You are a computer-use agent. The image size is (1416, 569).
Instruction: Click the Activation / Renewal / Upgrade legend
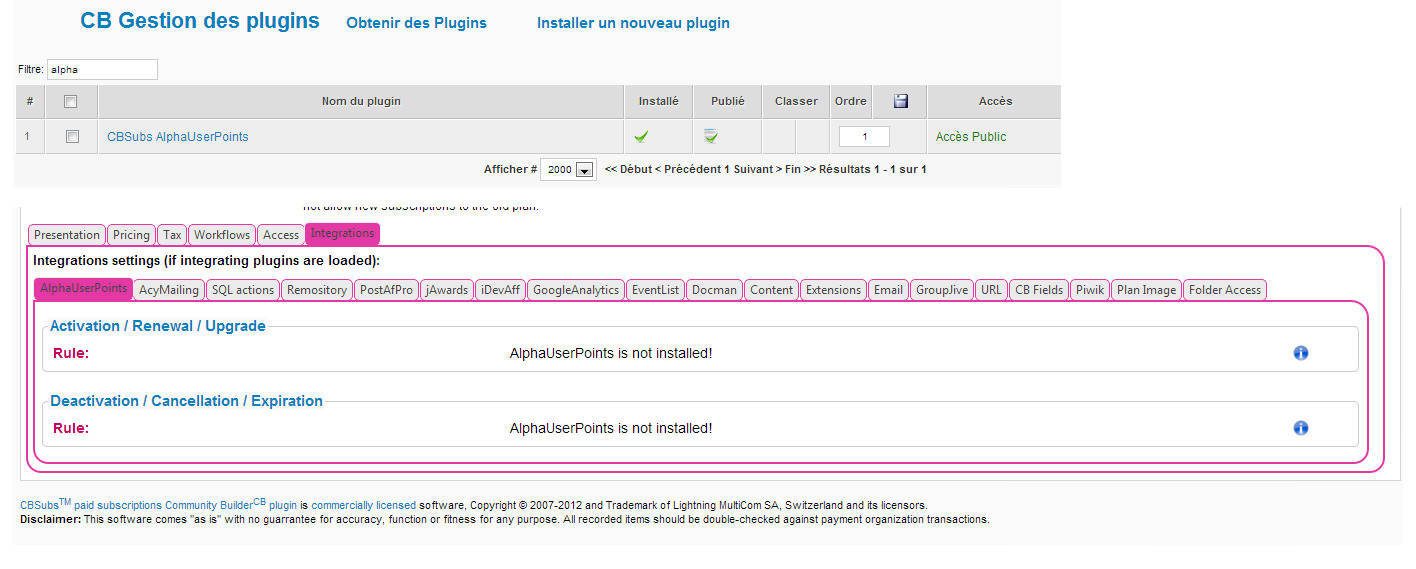(158, 326)
